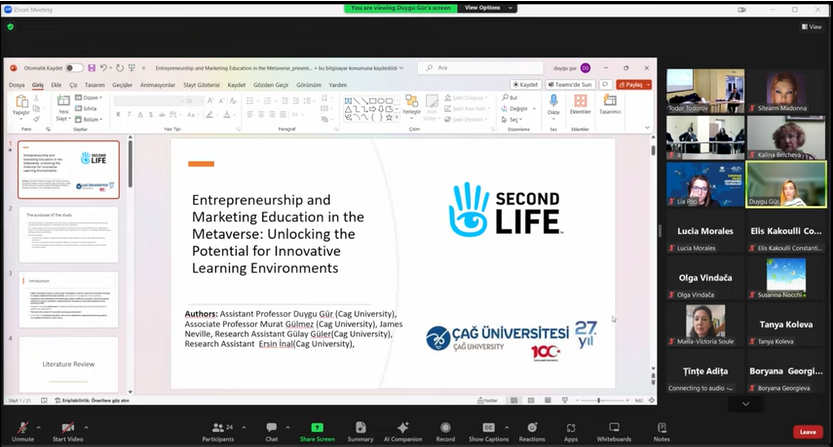Viewport: 833px width, 447px height.
Task: Click the purple Save icon in PowerPoint
Action: [x=92, y=68]
